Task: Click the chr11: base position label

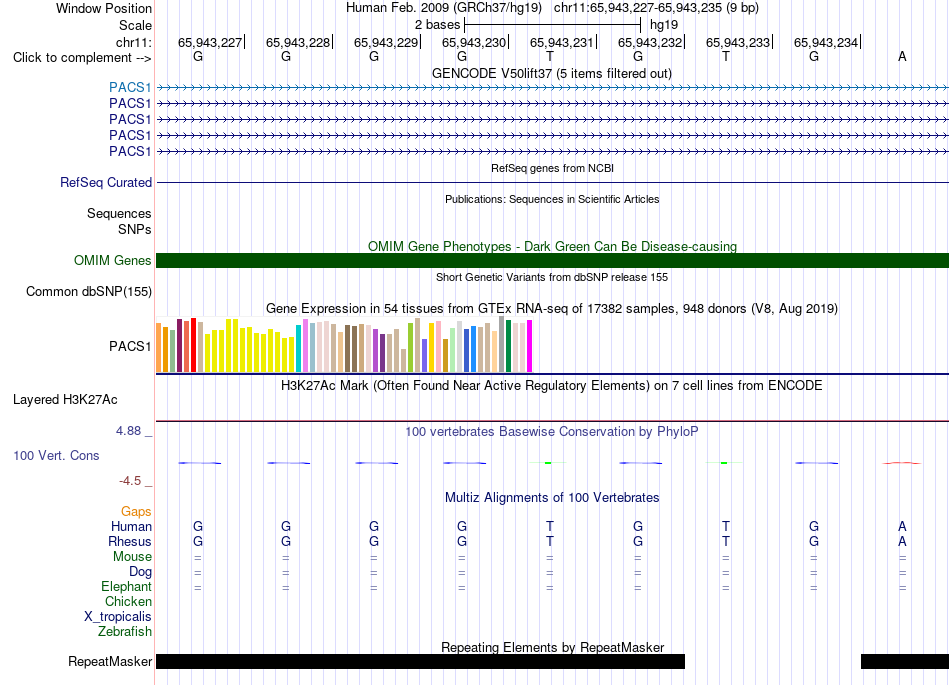Action: click(134, 42)
